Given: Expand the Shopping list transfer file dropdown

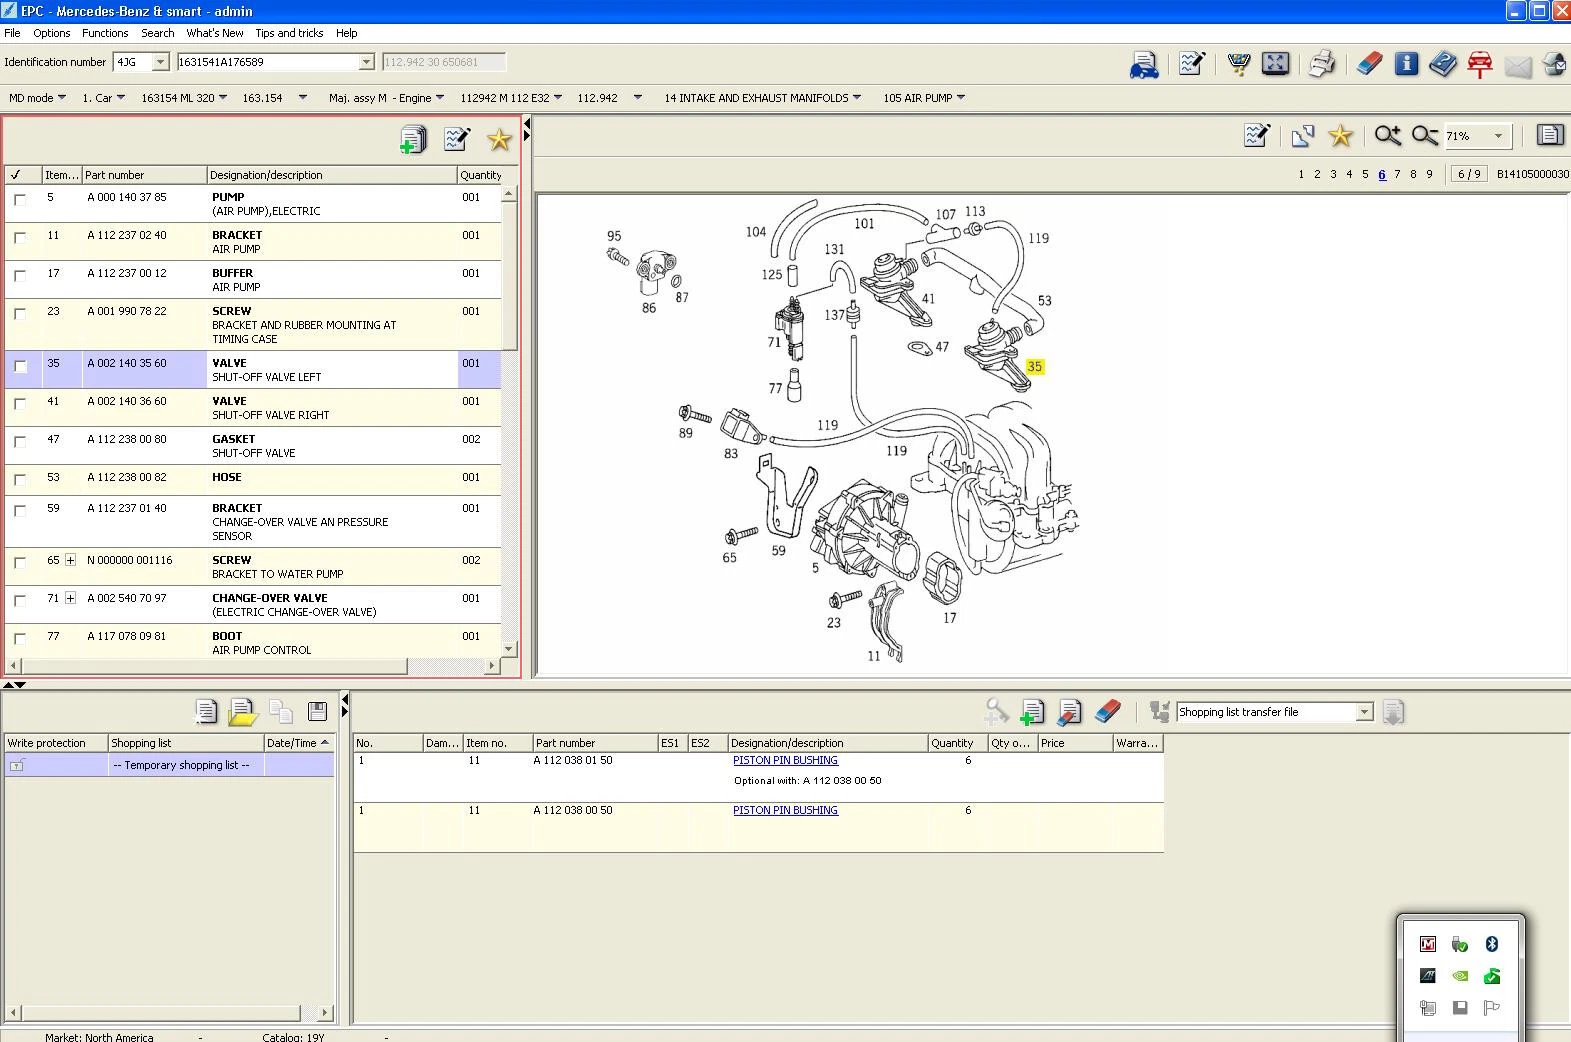Looking at the screenshot, I should [x=1364, y=712].
